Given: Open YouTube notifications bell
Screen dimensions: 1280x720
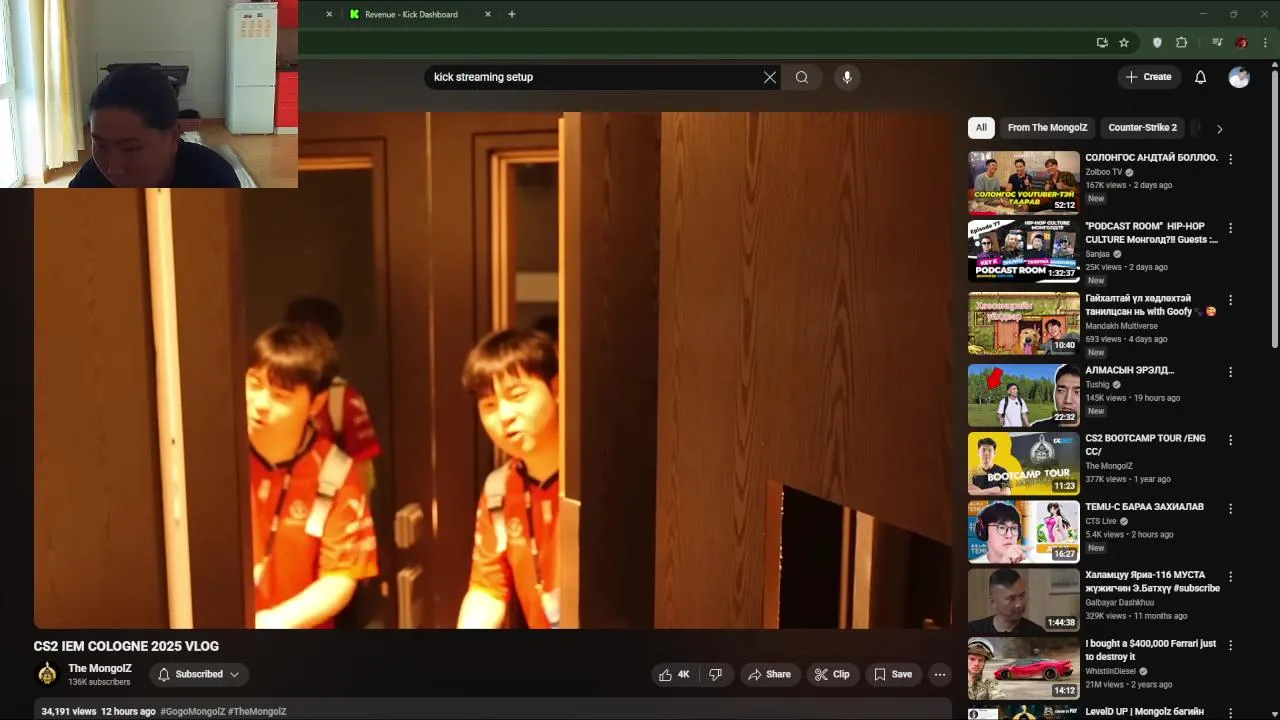Looking at the screenshot, I should point(1200,77).
